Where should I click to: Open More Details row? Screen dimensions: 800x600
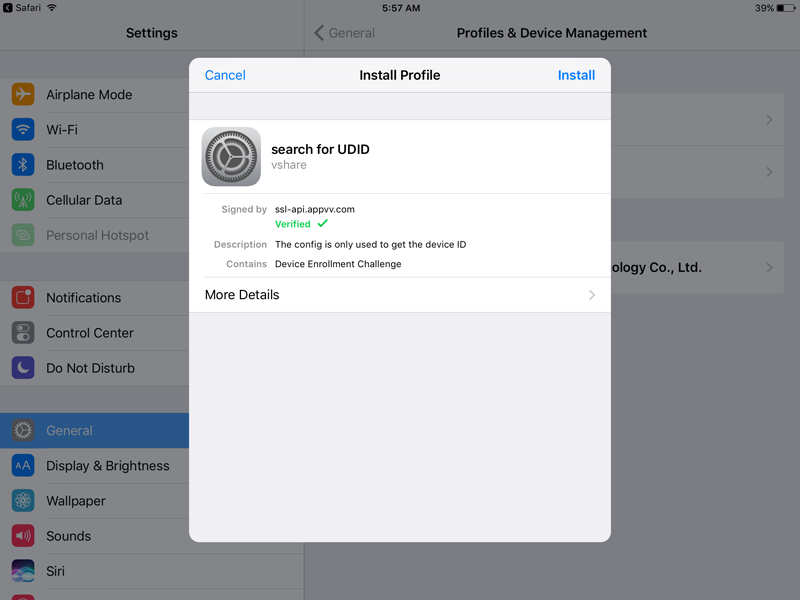coord(399,295)
